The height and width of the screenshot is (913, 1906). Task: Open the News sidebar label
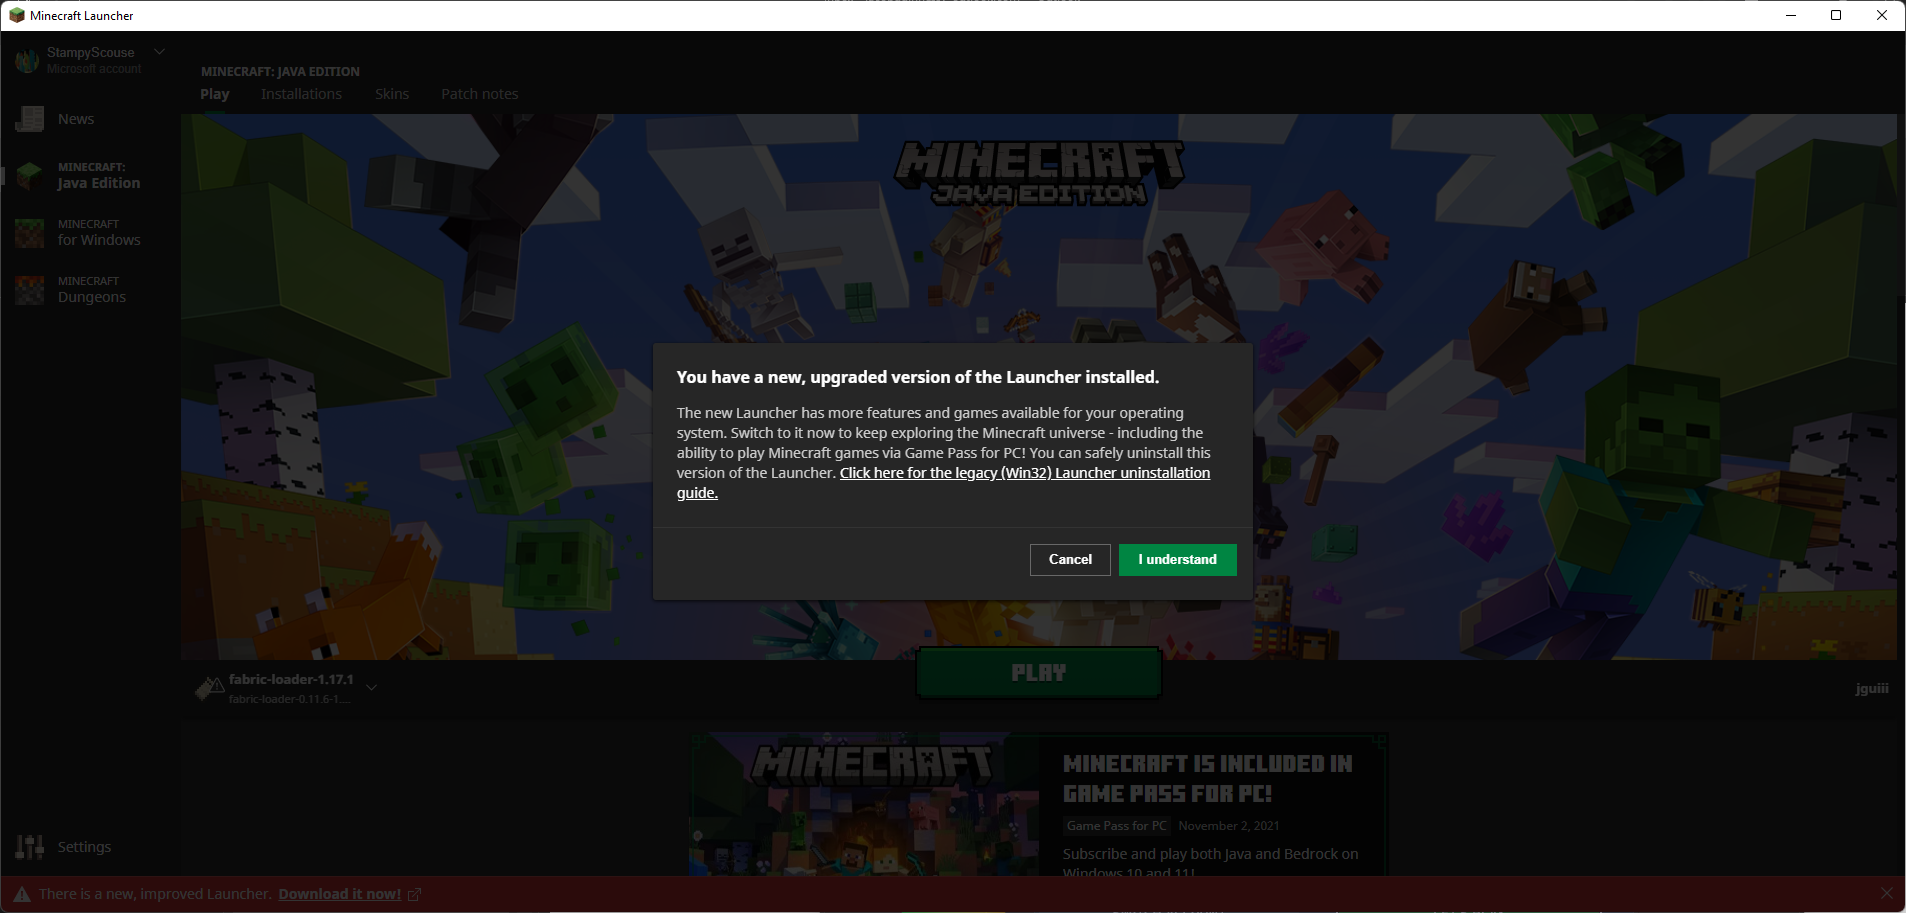pos(76,119)
